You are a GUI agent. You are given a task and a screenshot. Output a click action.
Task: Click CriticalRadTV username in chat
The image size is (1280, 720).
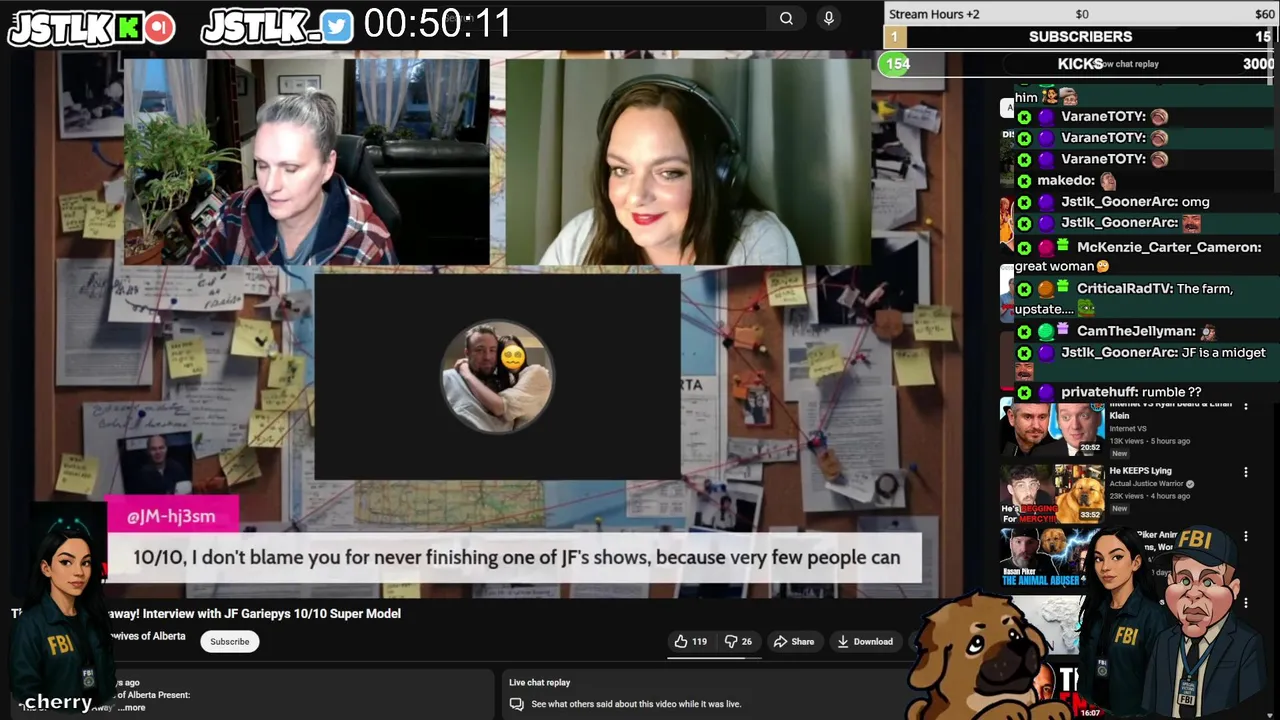tap(1124, 289)
